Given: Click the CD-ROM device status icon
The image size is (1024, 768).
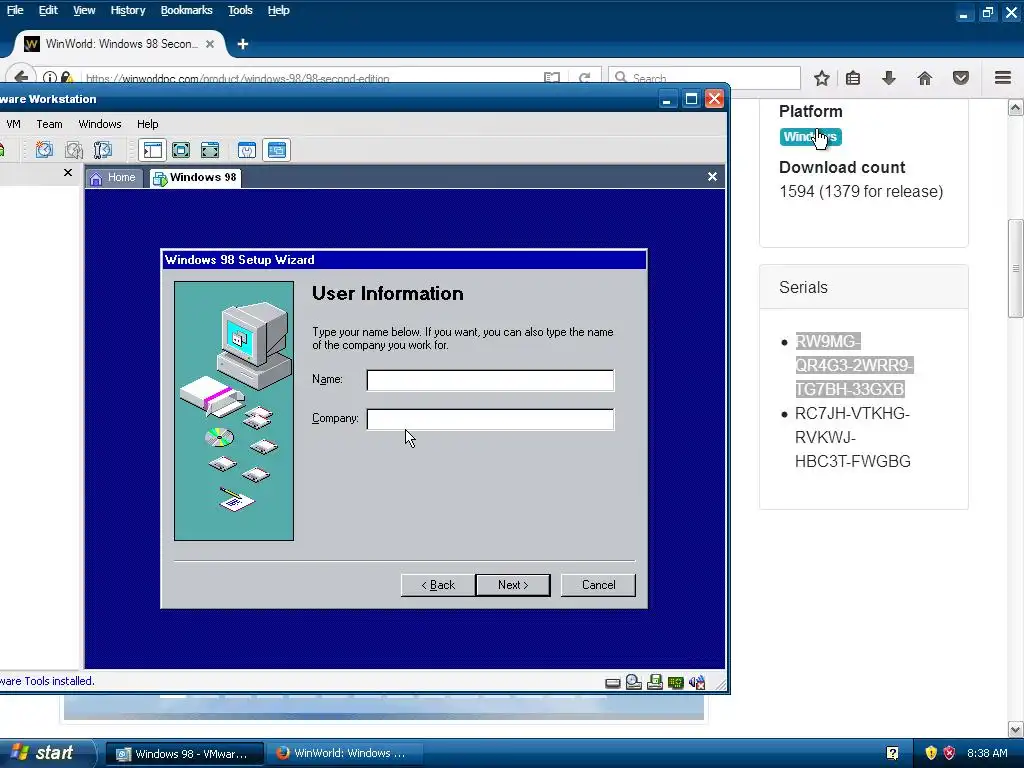Looking at the screenshot, I should pos(633,682).
